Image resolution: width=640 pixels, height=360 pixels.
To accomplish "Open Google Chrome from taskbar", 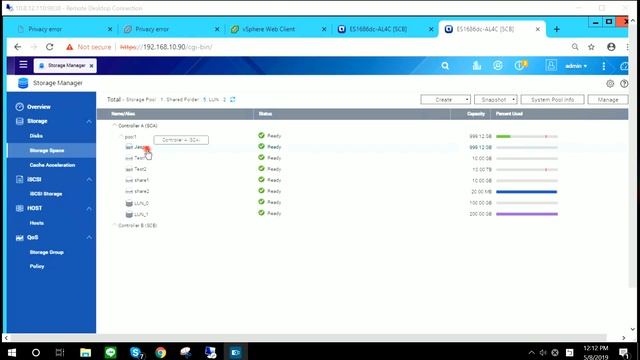I will pyautogui.click(x=160, y=352).
